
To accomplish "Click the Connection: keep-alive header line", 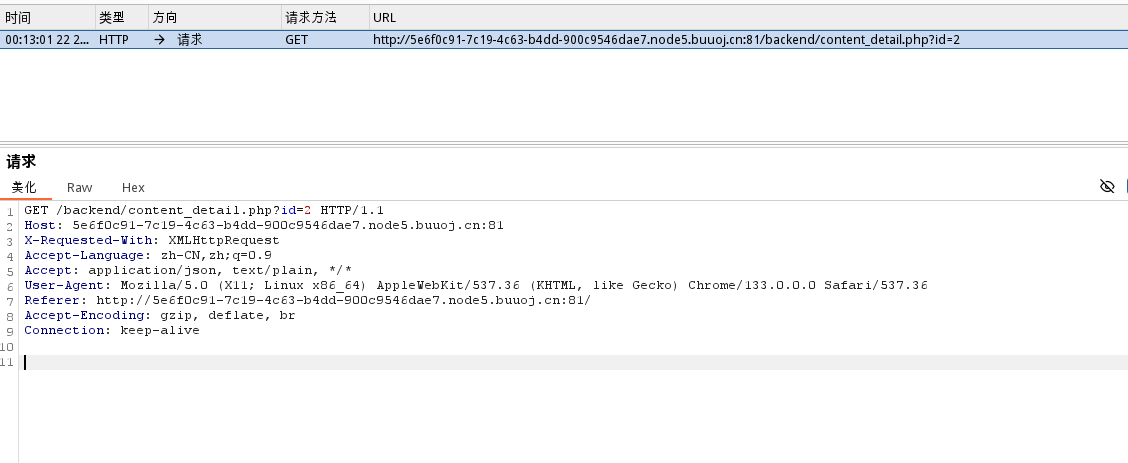I will 112,331.
